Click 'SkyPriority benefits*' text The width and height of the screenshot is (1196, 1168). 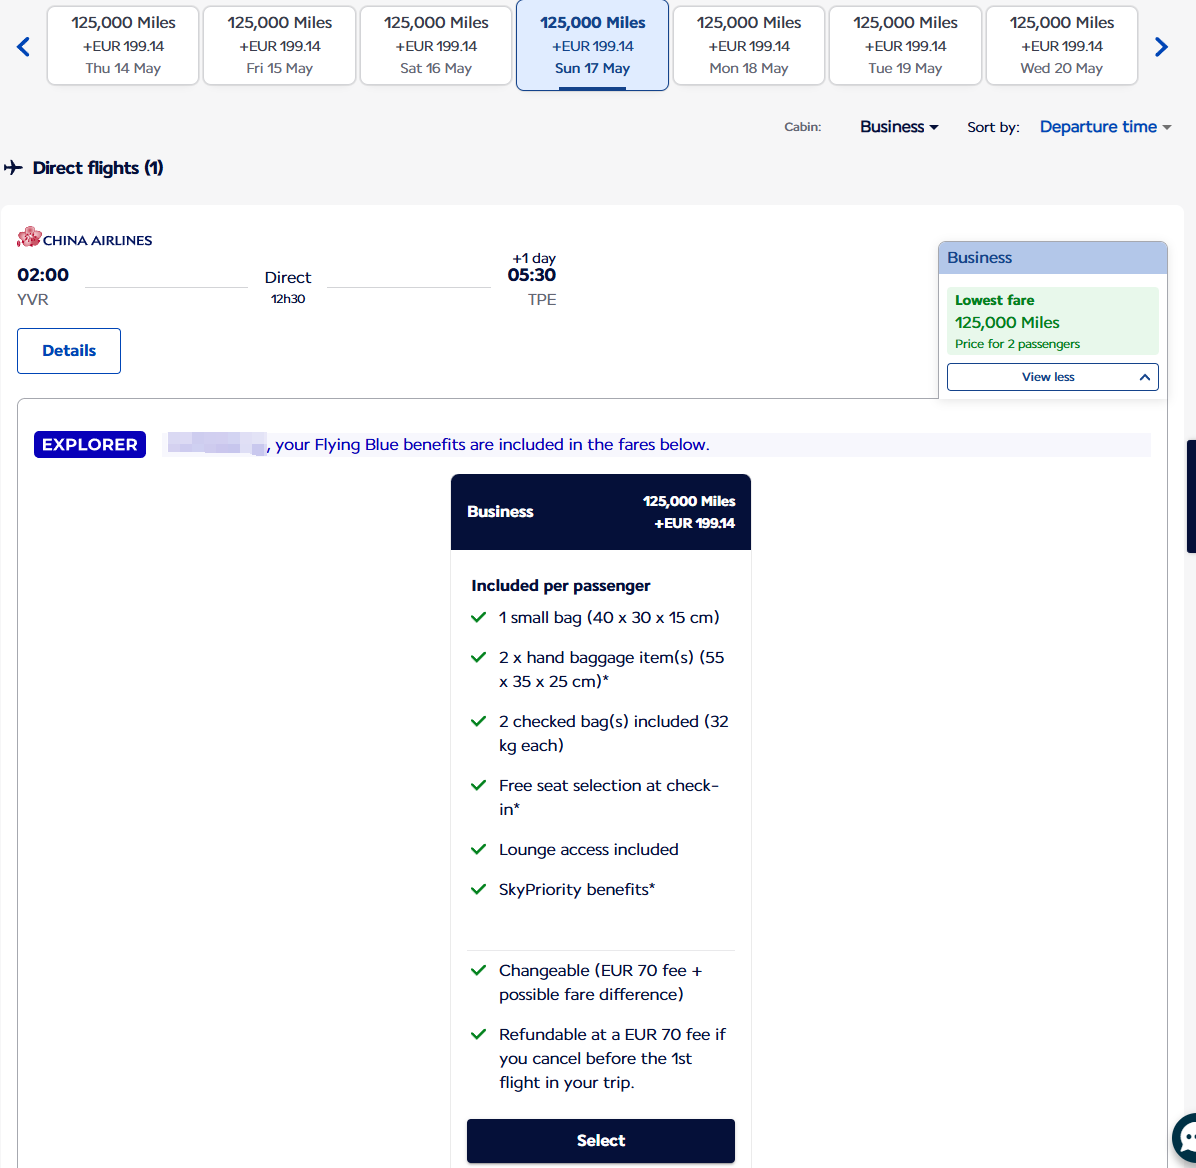click(577, 889)
